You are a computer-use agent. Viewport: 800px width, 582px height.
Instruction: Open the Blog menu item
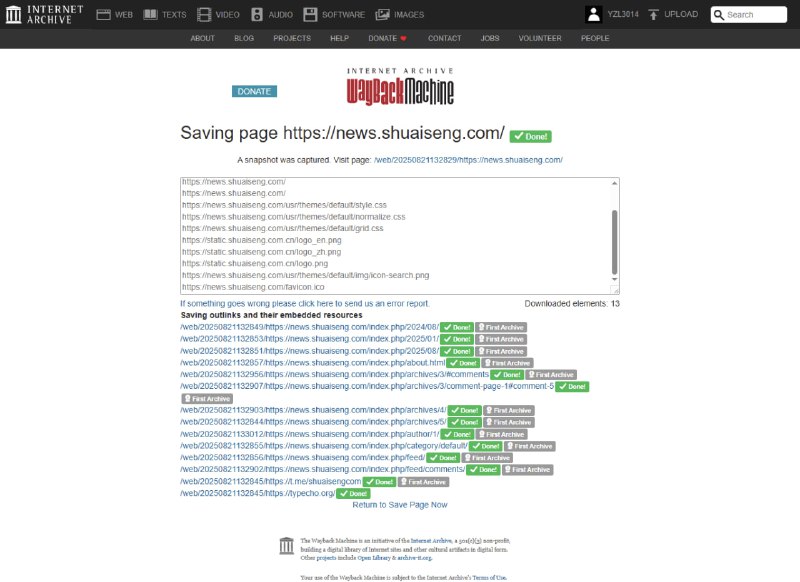coord(244,38)
